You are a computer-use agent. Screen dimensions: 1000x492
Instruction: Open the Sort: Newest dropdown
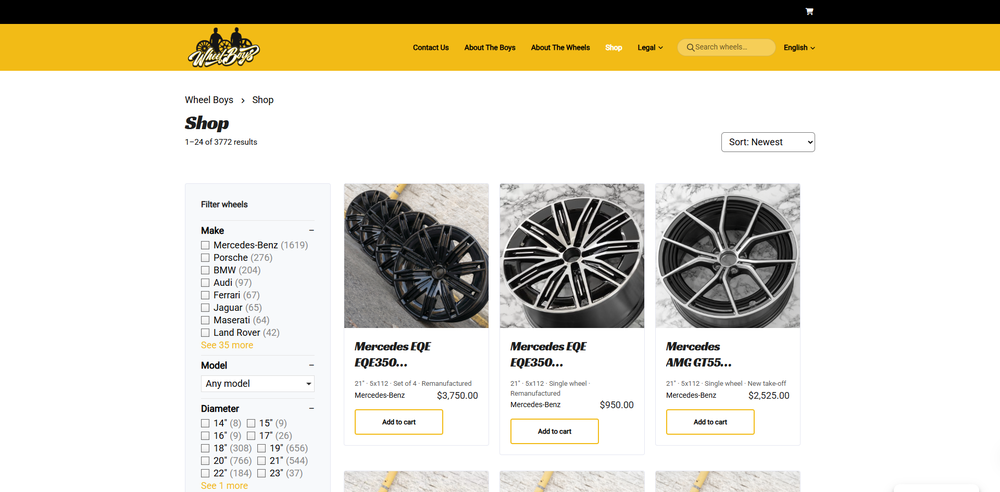[x=768, y=142]
